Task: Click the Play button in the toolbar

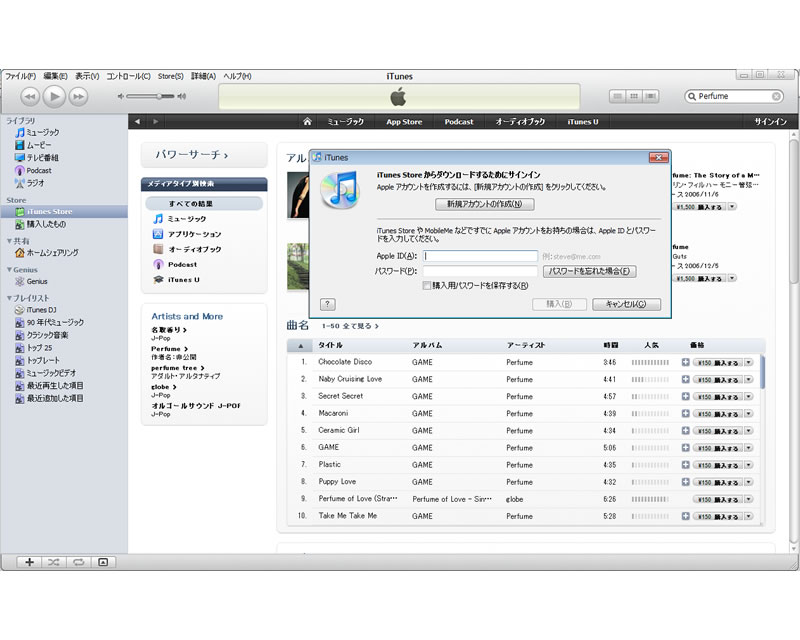Action: [54, 96]
